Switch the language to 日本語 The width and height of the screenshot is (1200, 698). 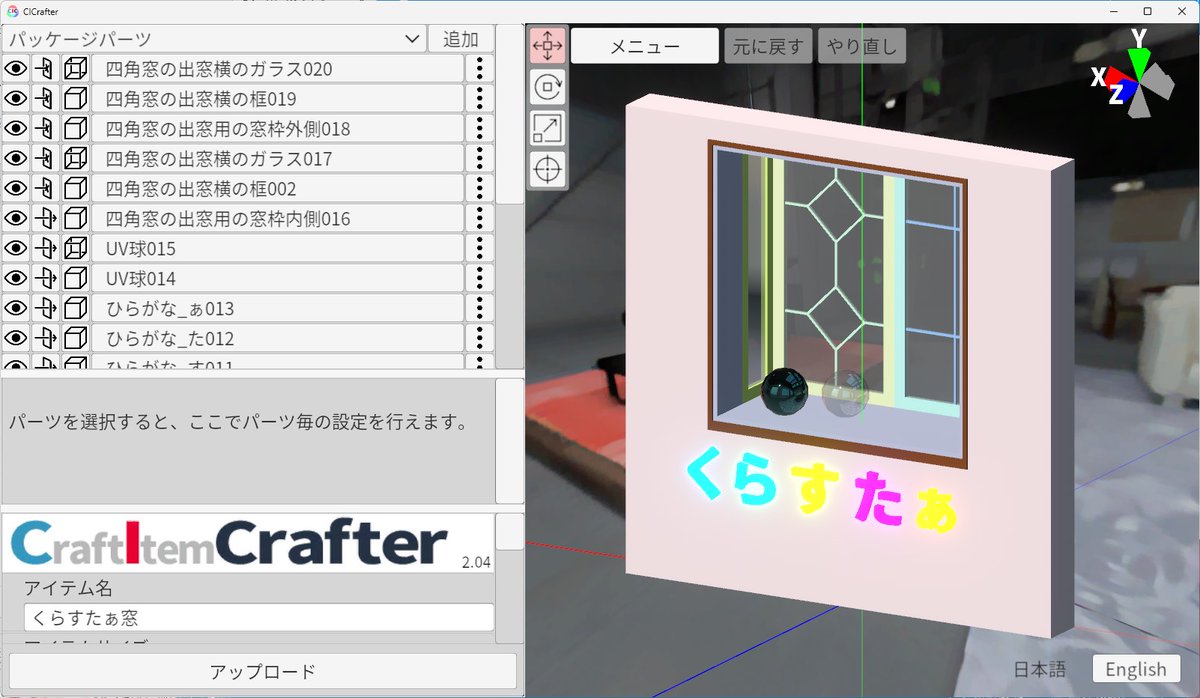pyautogui.click(x=1040, y=669)
